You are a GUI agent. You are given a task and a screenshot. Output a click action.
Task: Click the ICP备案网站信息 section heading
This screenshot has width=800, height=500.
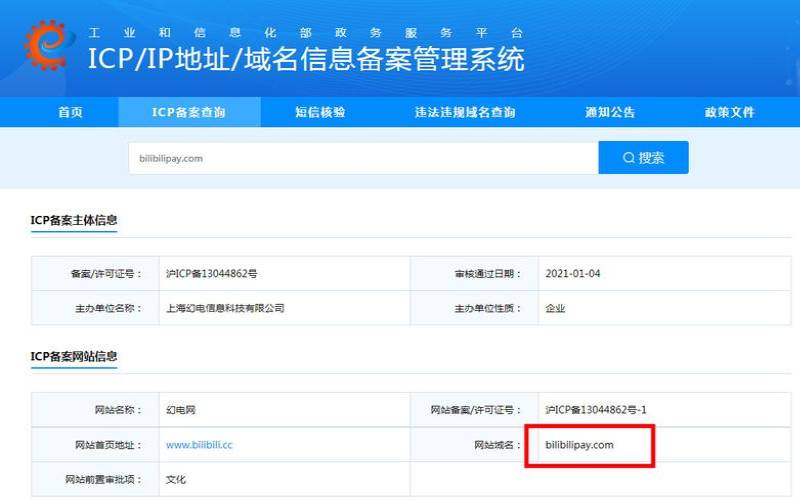coord(74,356)
